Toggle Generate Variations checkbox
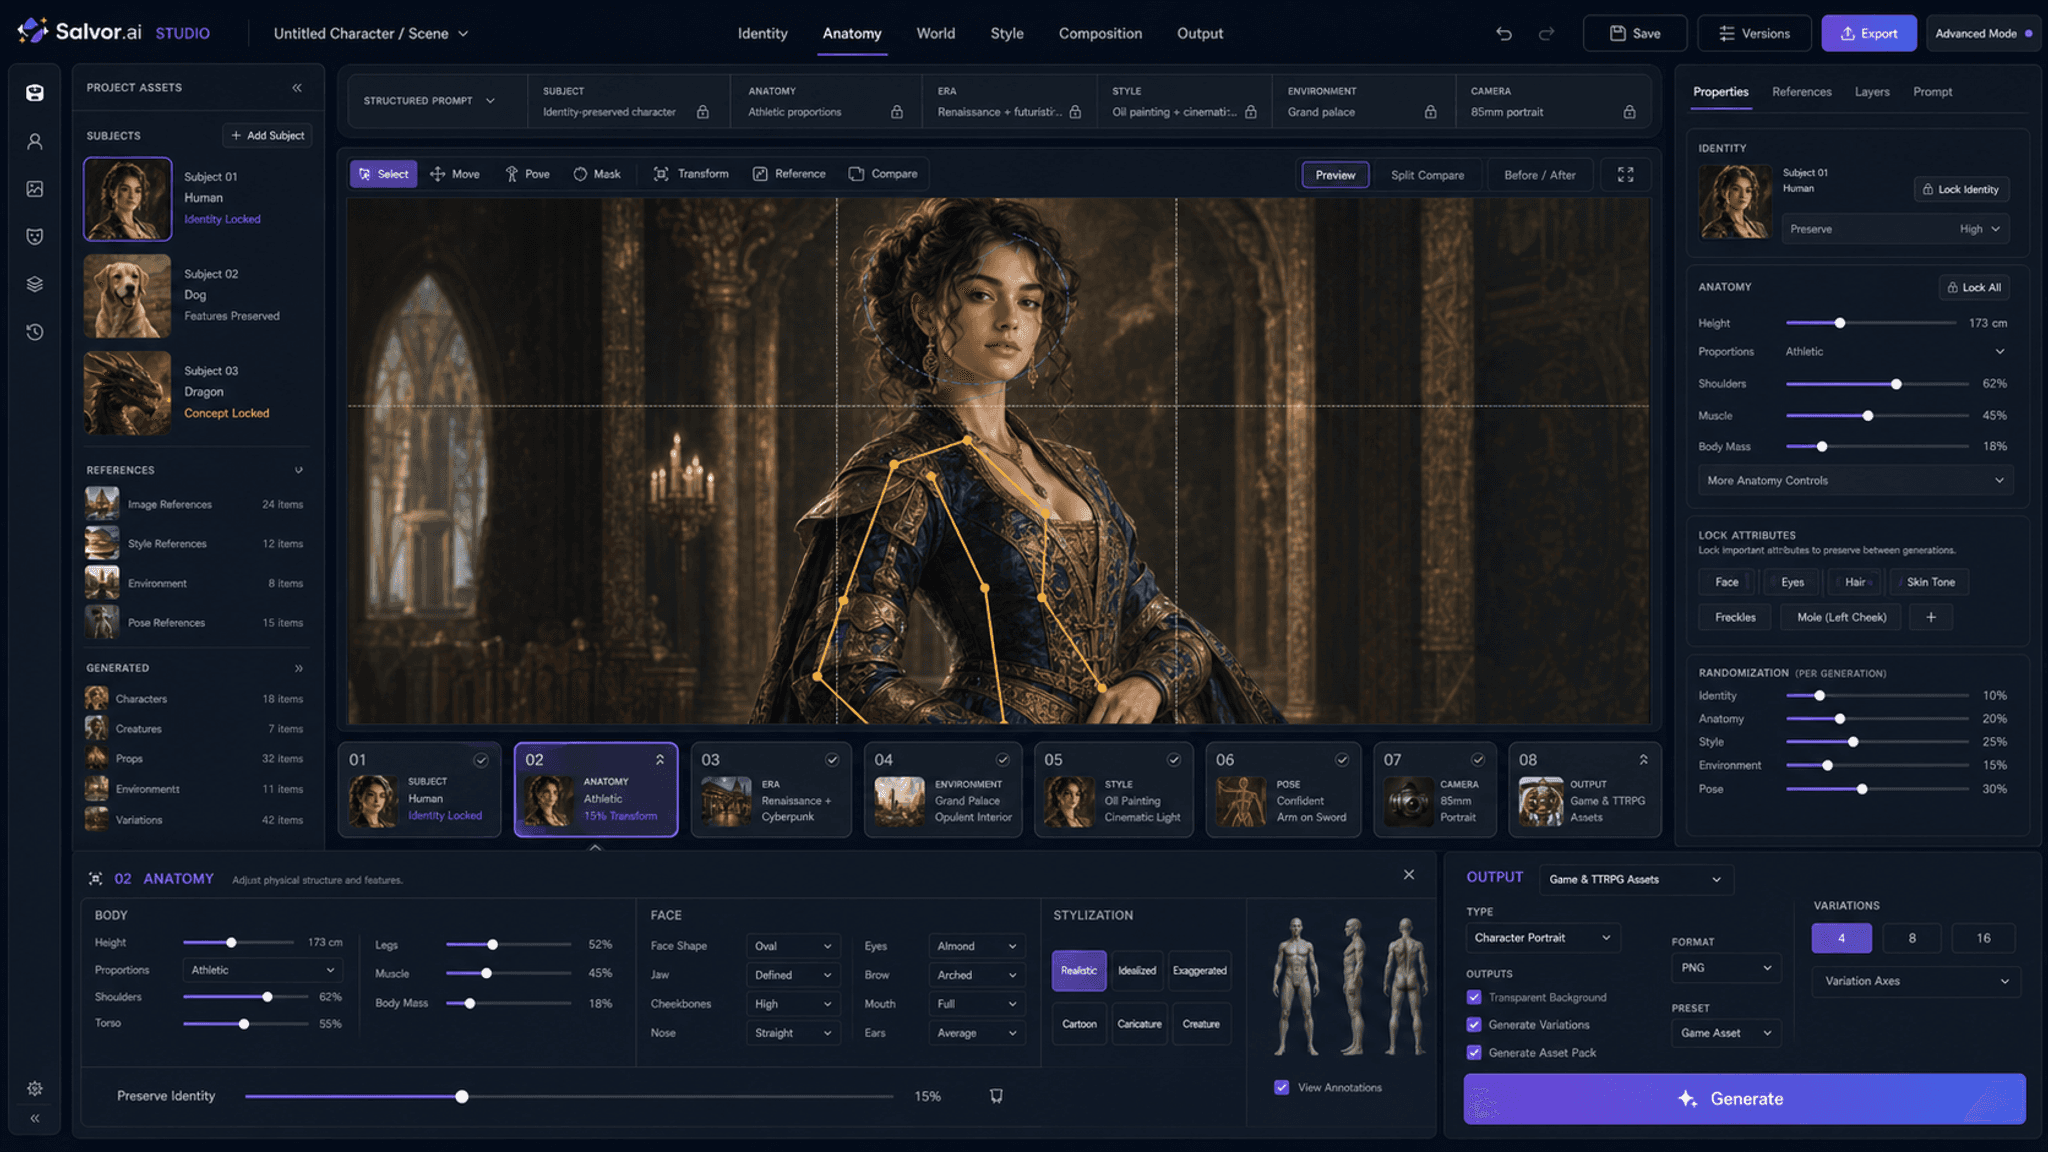 click(x=1474, y=1024)
